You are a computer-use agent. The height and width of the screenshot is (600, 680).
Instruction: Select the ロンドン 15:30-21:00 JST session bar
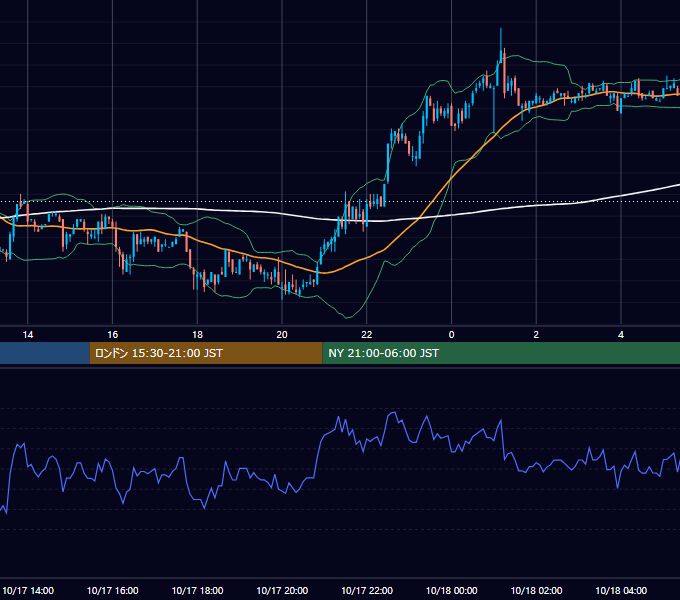pos(206,353)
